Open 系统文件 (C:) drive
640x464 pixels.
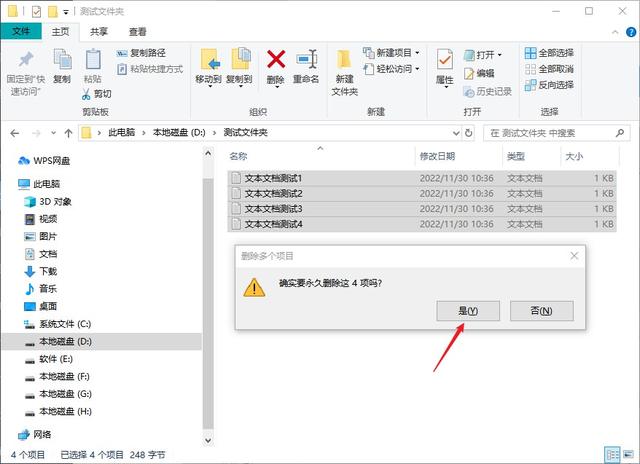pyautogui.click(x=58, y=324)
